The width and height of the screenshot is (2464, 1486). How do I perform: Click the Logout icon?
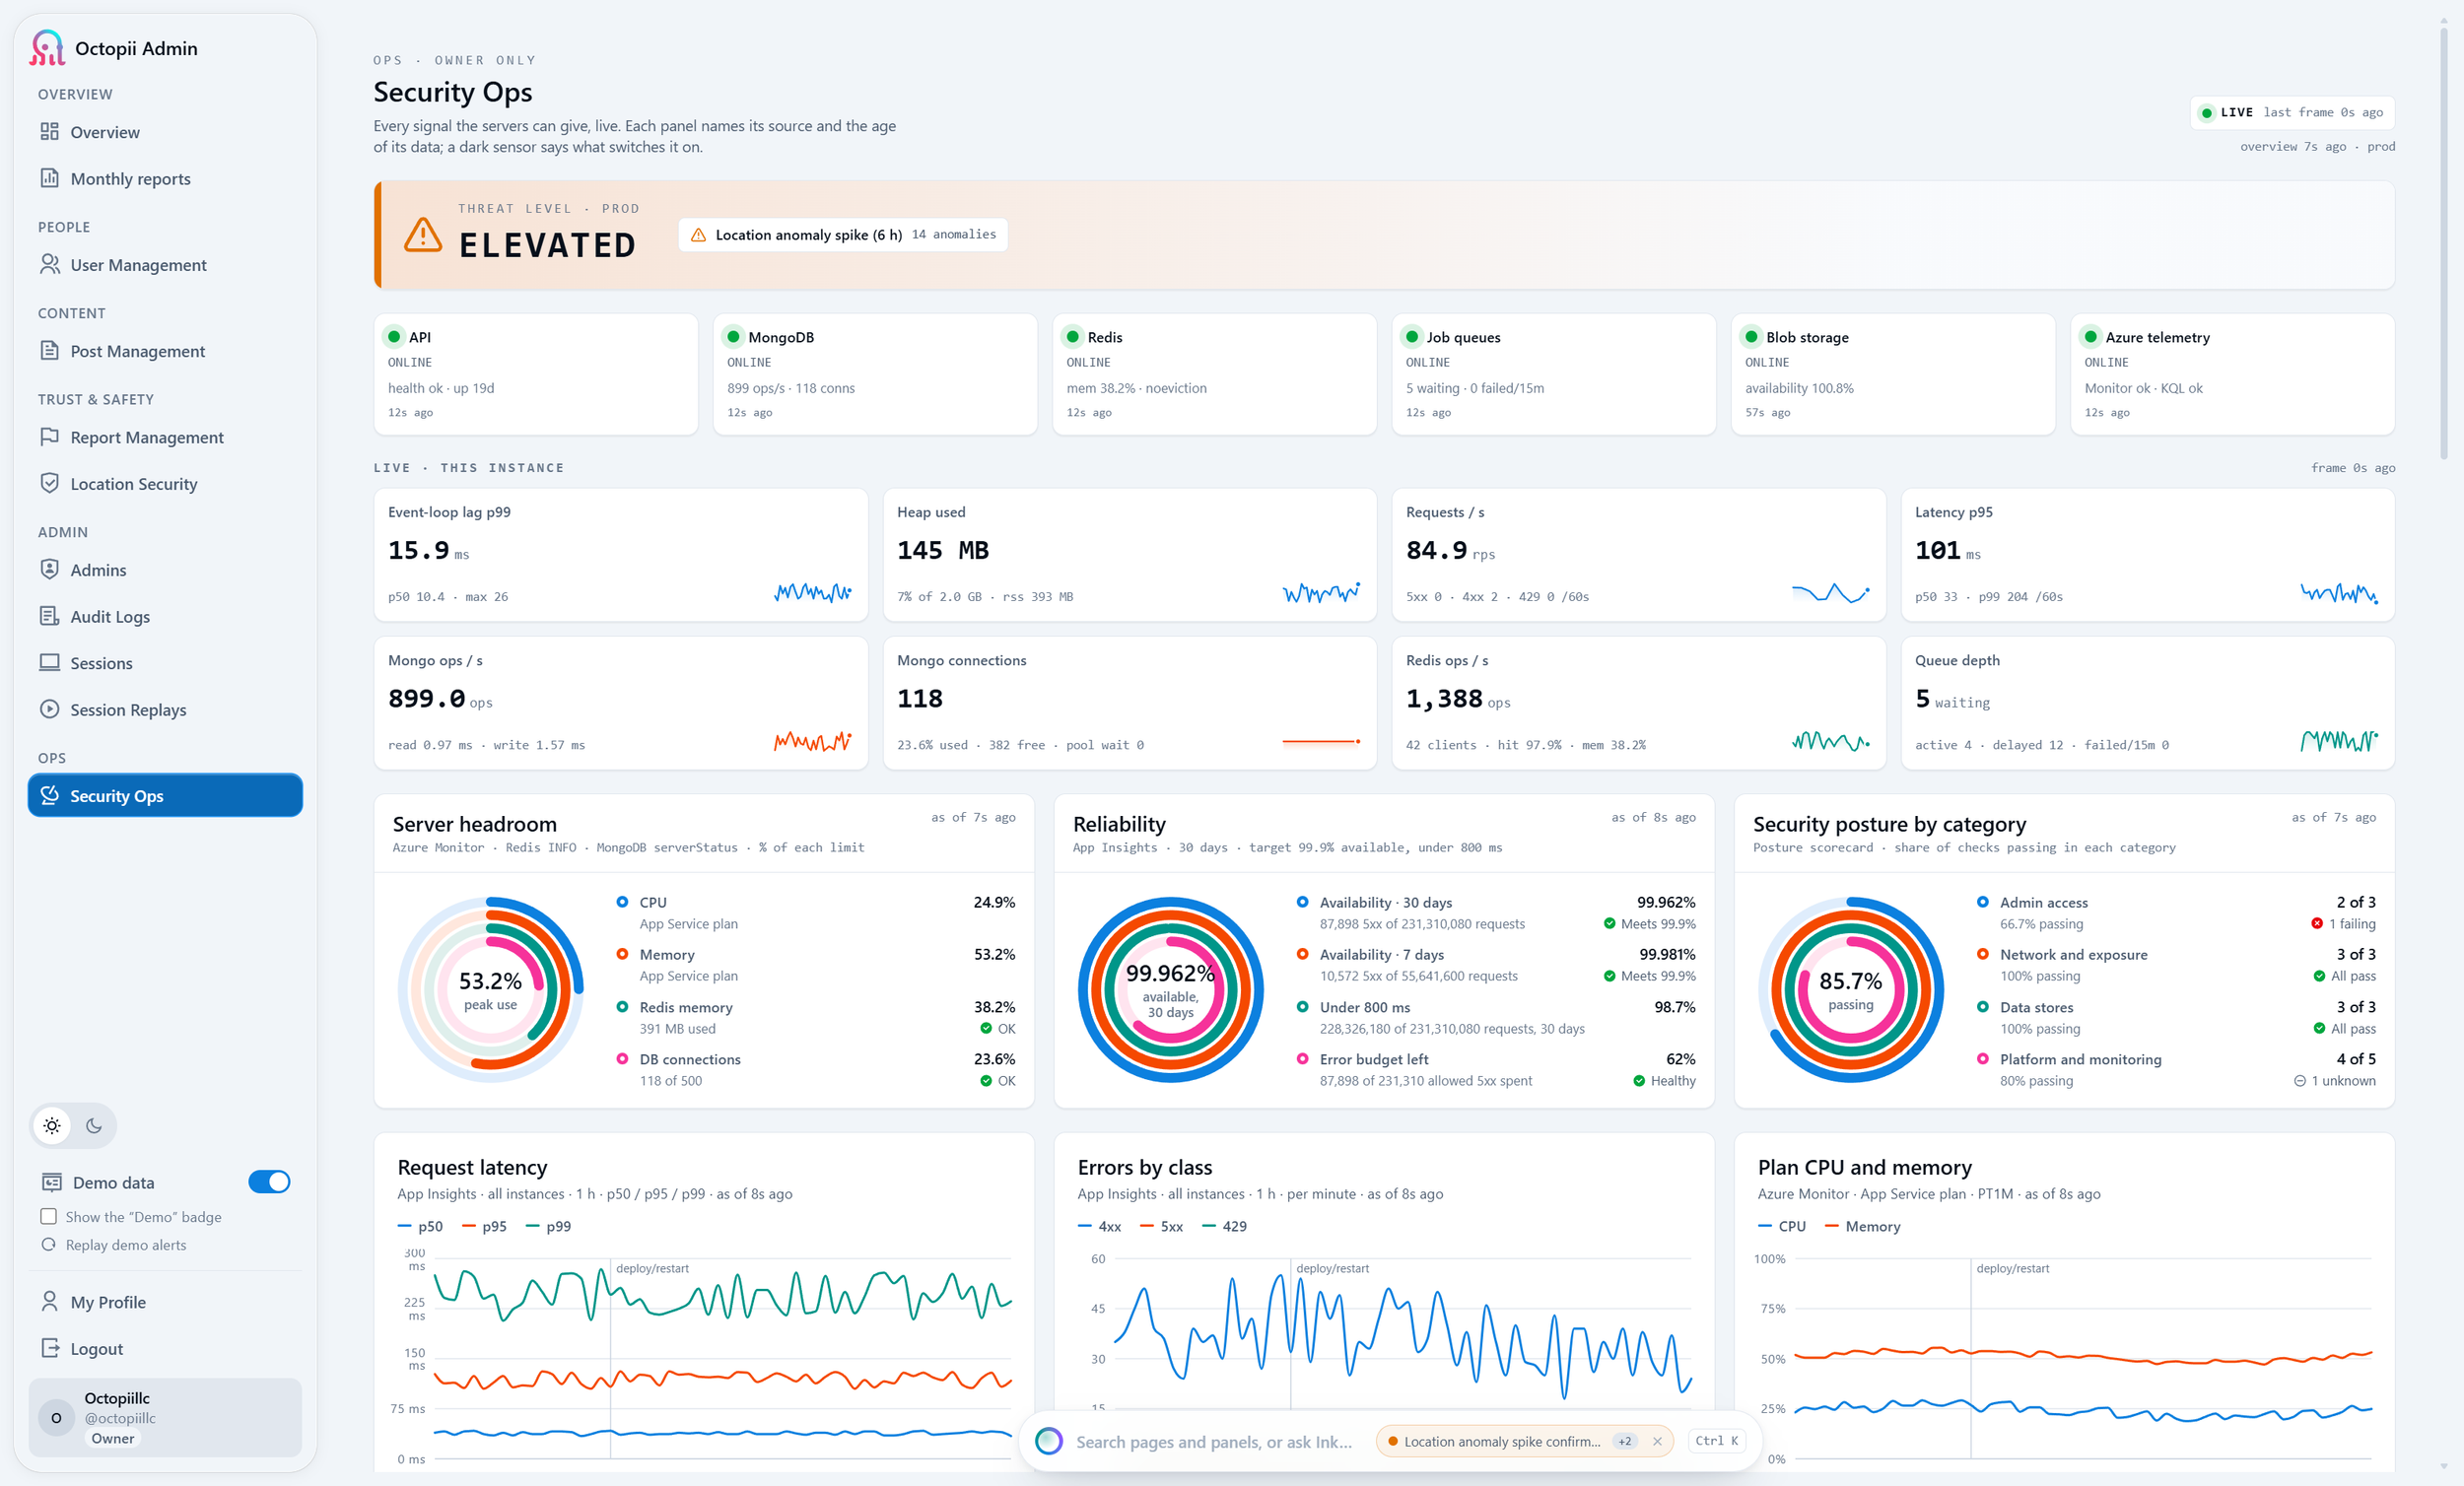pos(49,1348)
